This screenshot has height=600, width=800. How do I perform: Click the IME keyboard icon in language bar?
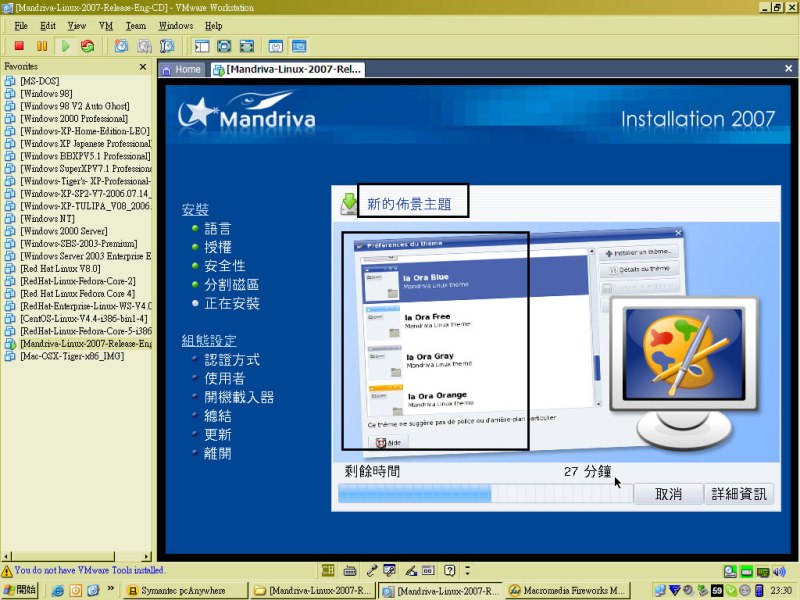point(350,570)
